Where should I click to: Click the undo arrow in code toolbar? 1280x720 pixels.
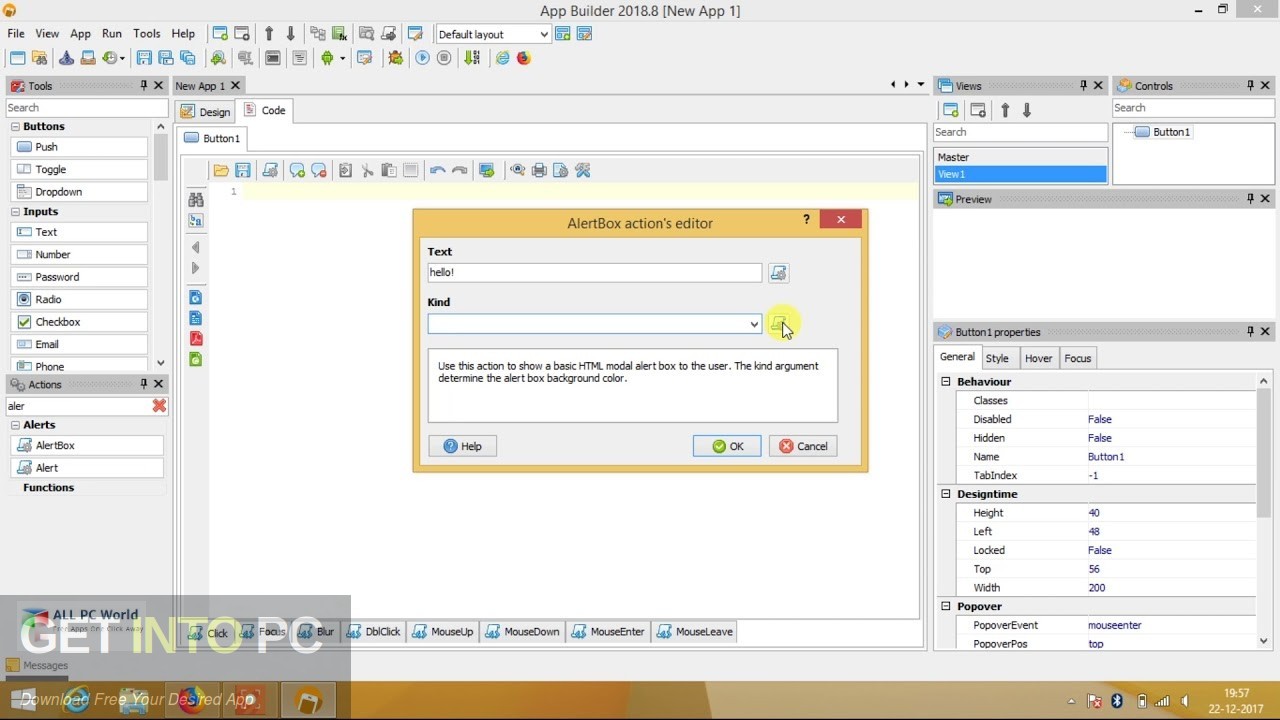point(437,171)
